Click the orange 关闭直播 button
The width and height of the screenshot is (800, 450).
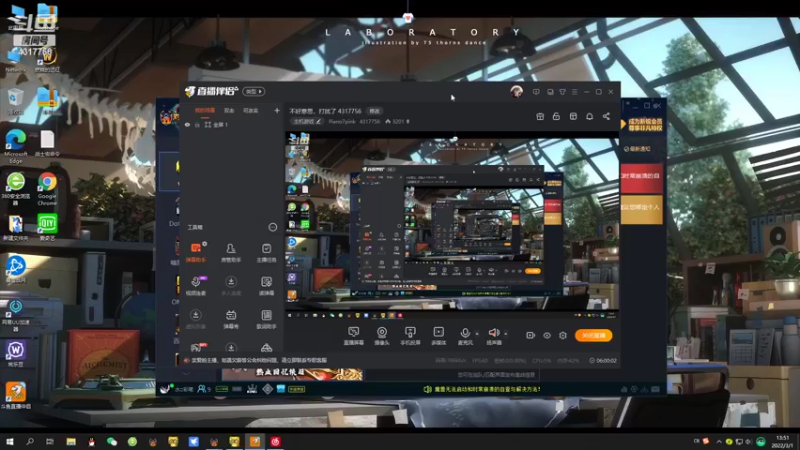point(593,335)
